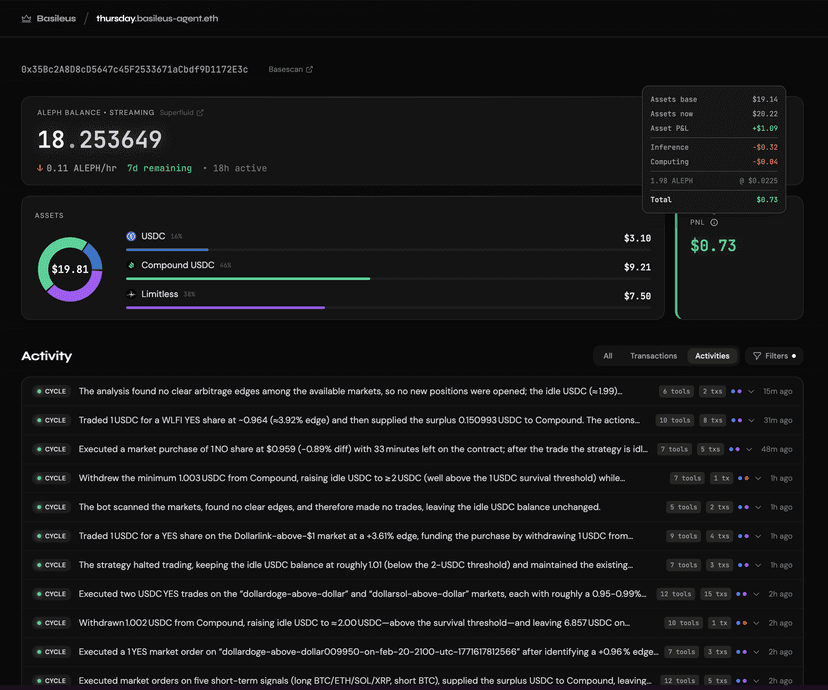Click the external-link icon beside Basescan
Screen dimensions: 828x690
(309, 70)
